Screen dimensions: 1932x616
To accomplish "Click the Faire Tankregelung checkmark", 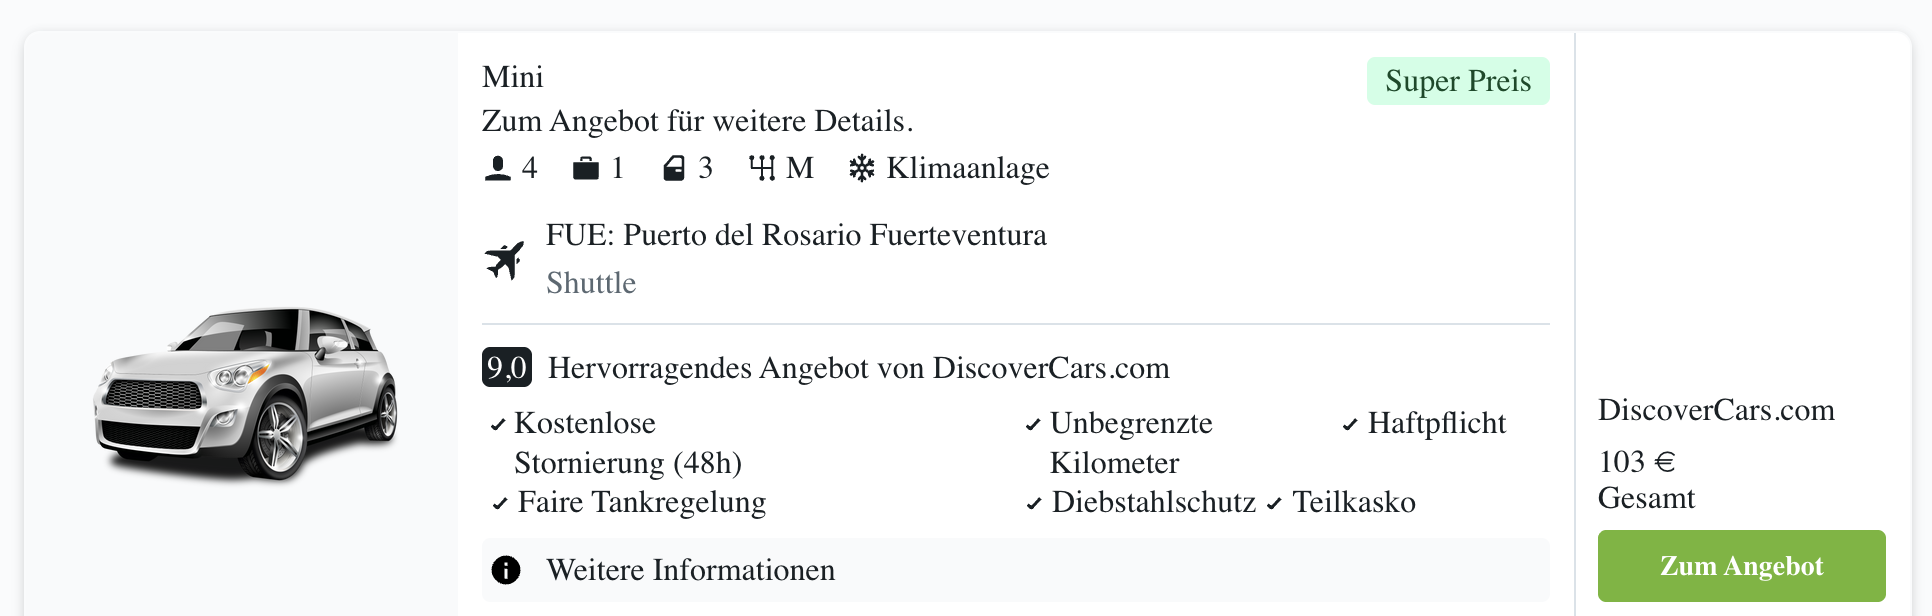I will [500, 504].
